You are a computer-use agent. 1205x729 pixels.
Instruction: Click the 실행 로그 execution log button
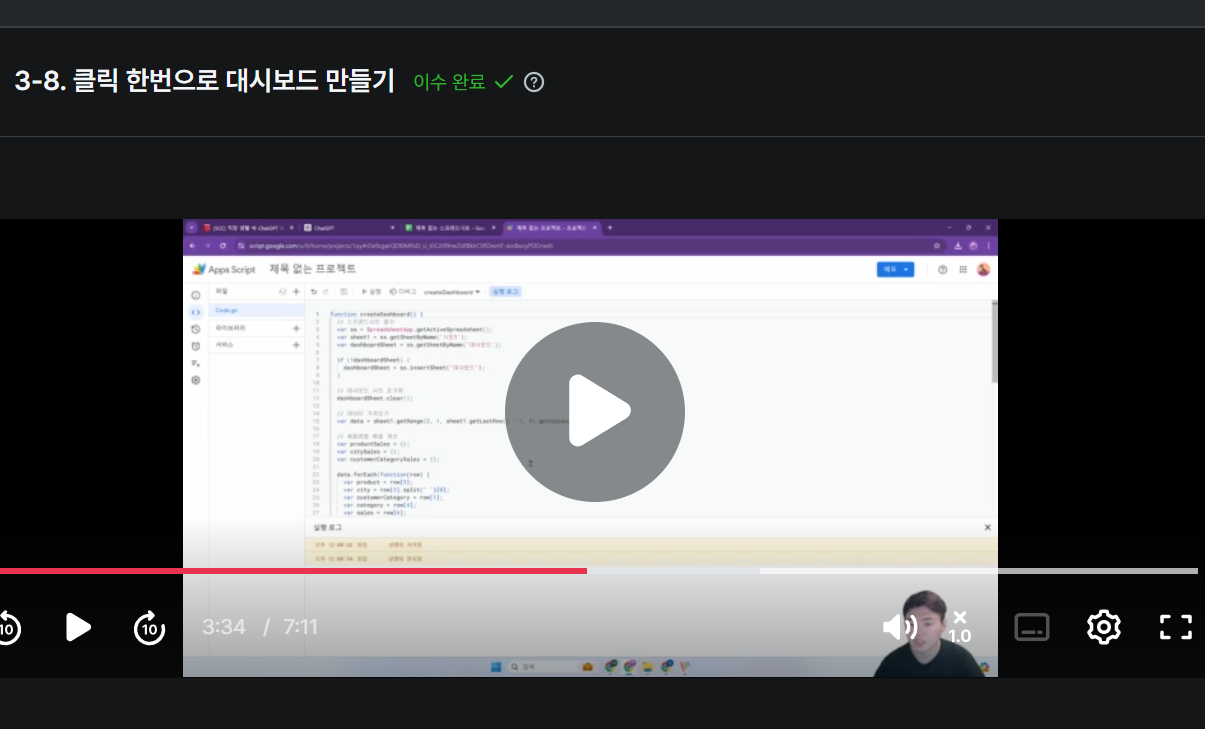505,292
